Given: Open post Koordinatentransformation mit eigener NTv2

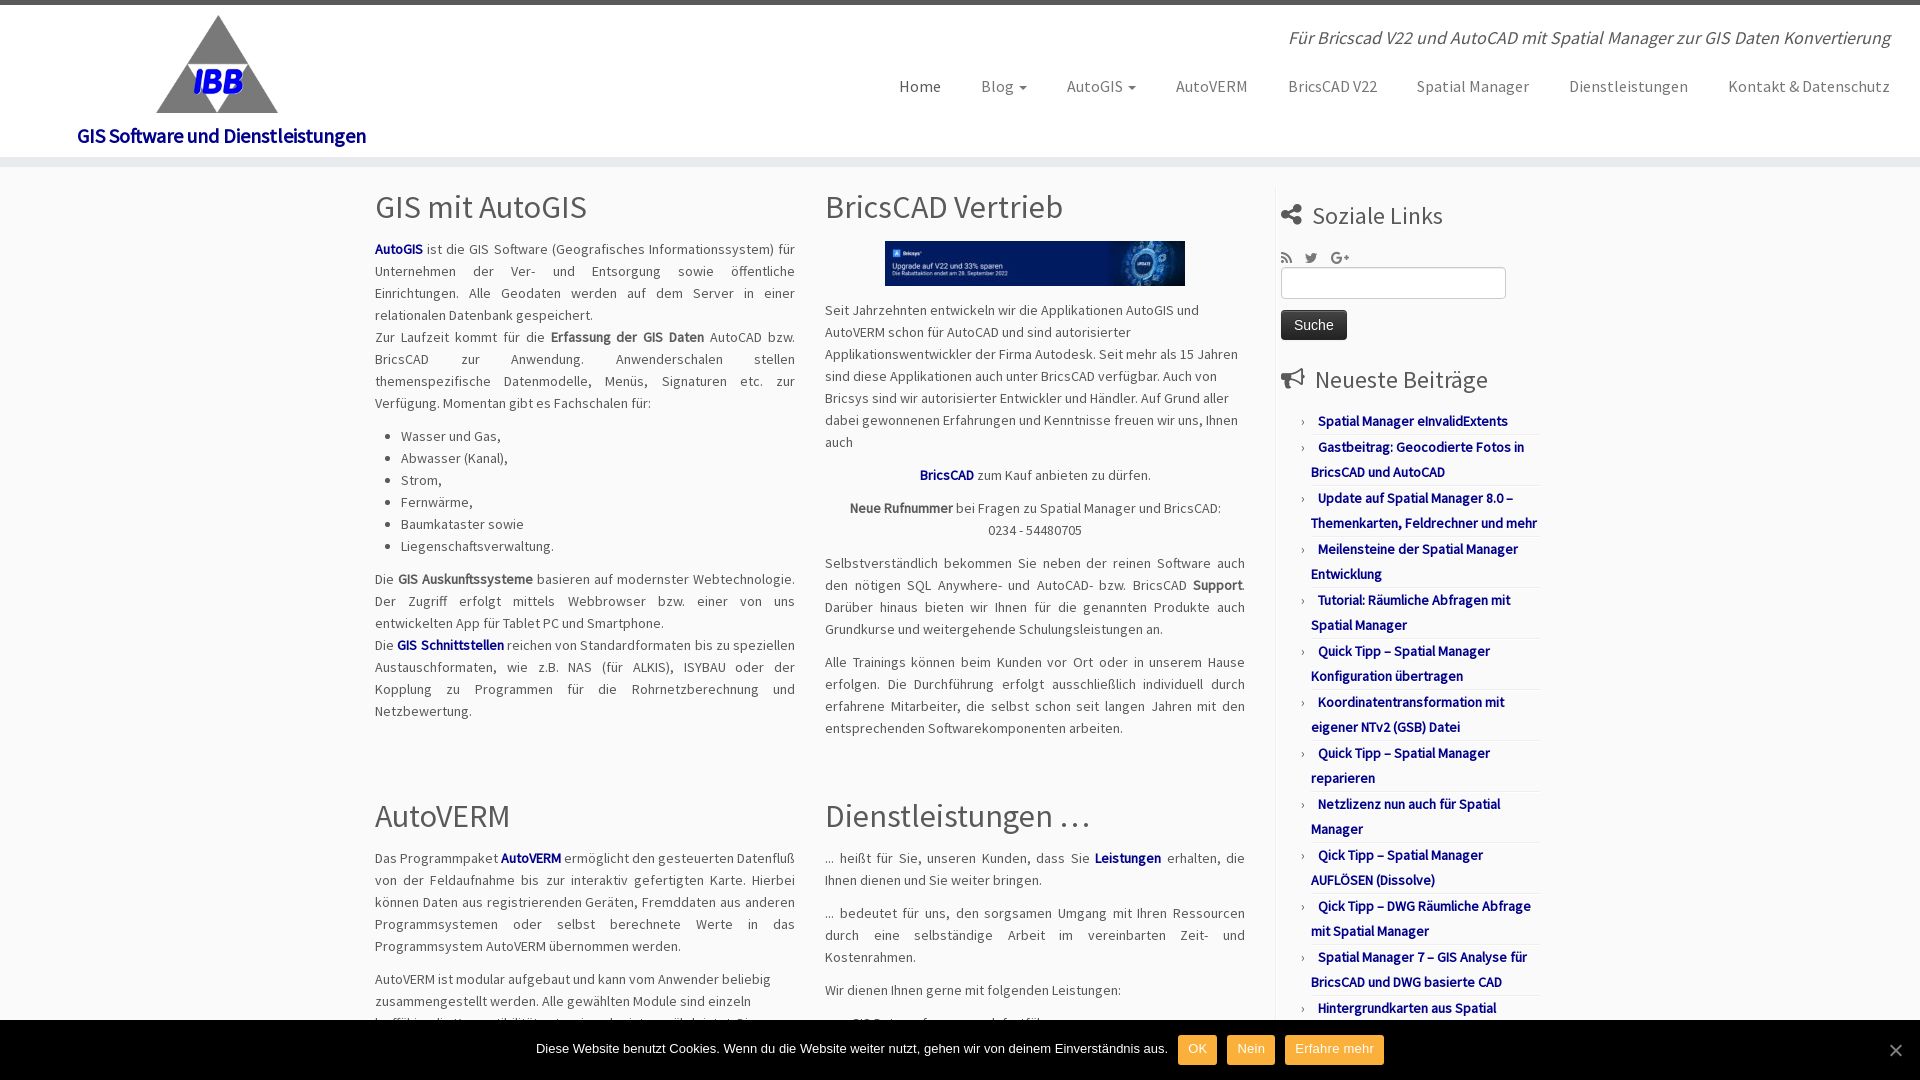Looking at the screenshot, I should 1407,715.
